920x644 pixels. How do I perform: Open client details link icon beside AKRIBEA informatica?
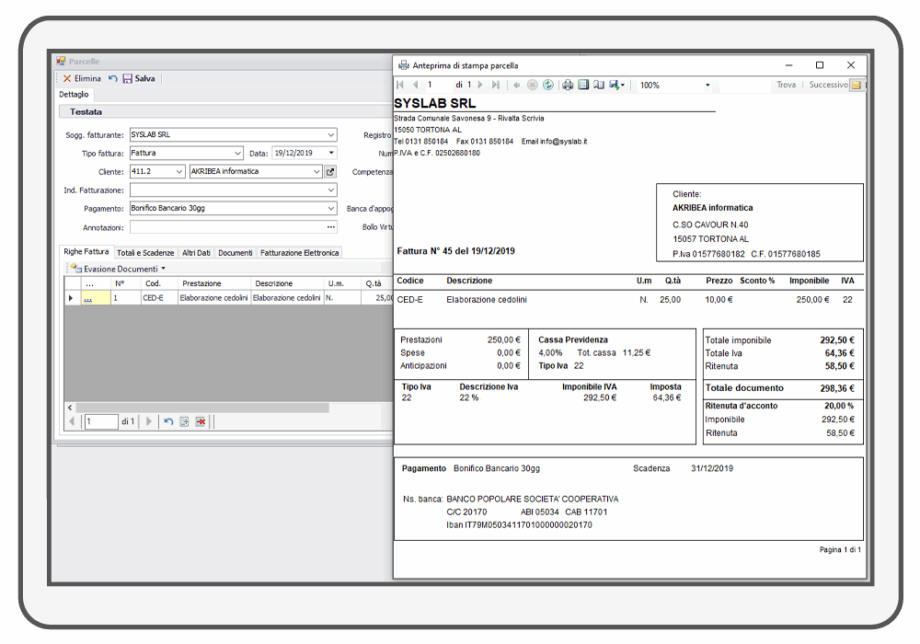[330, 172]
